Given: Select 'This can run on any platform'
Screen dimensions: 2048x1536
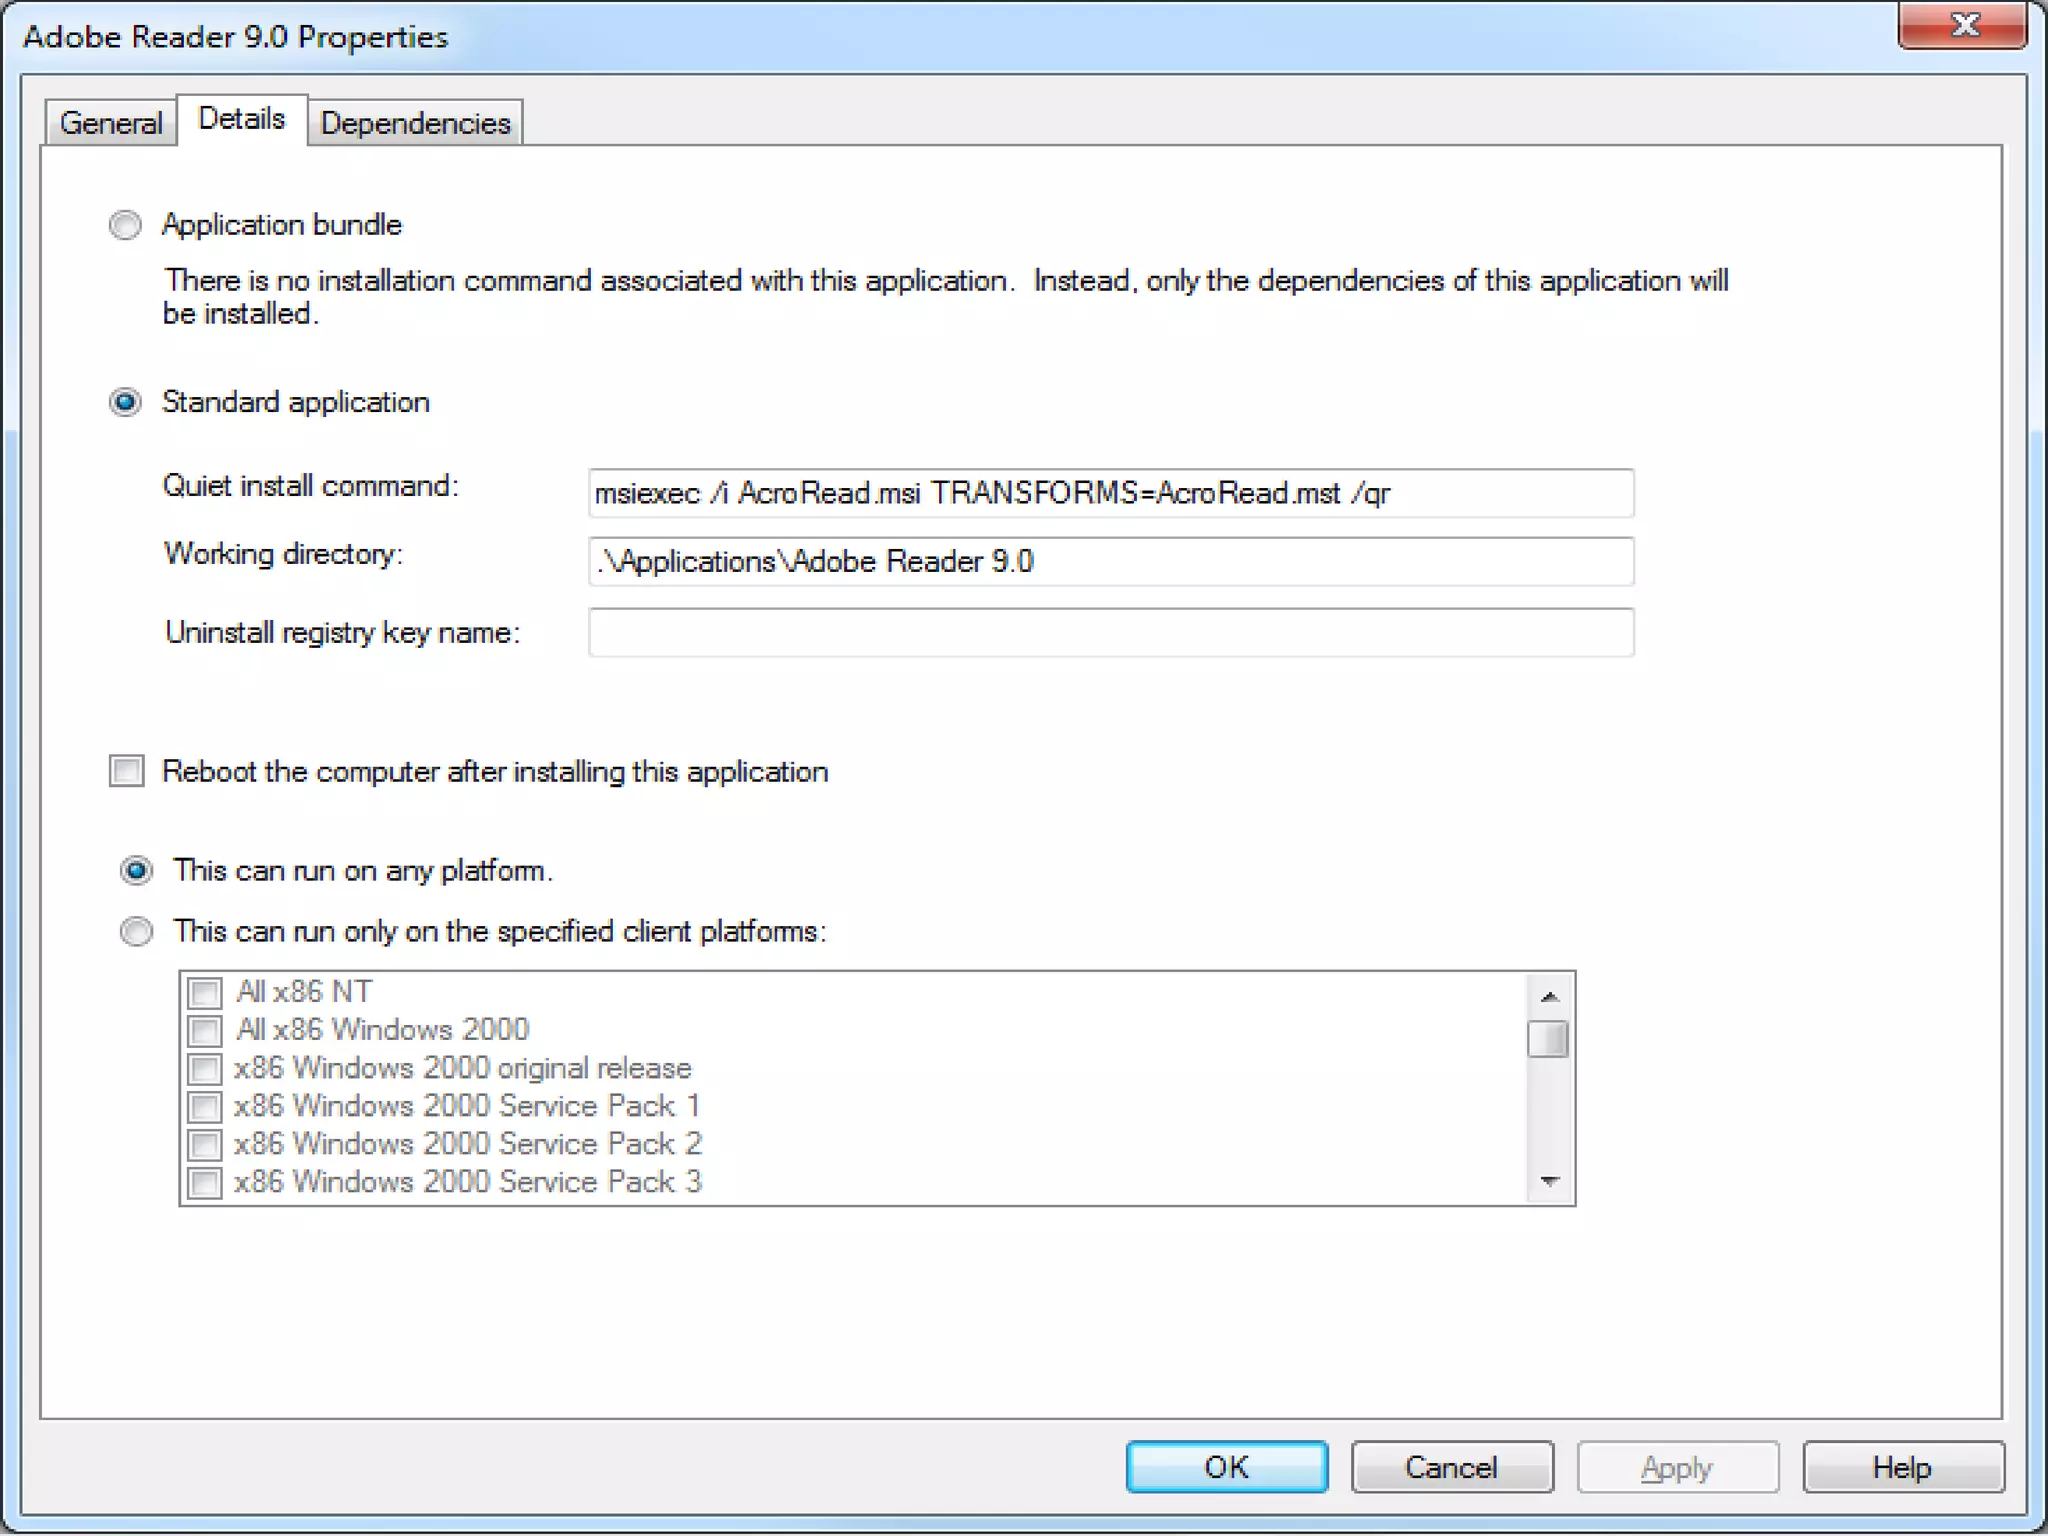Looking at the screenshot, I should [x=136, y=871].
